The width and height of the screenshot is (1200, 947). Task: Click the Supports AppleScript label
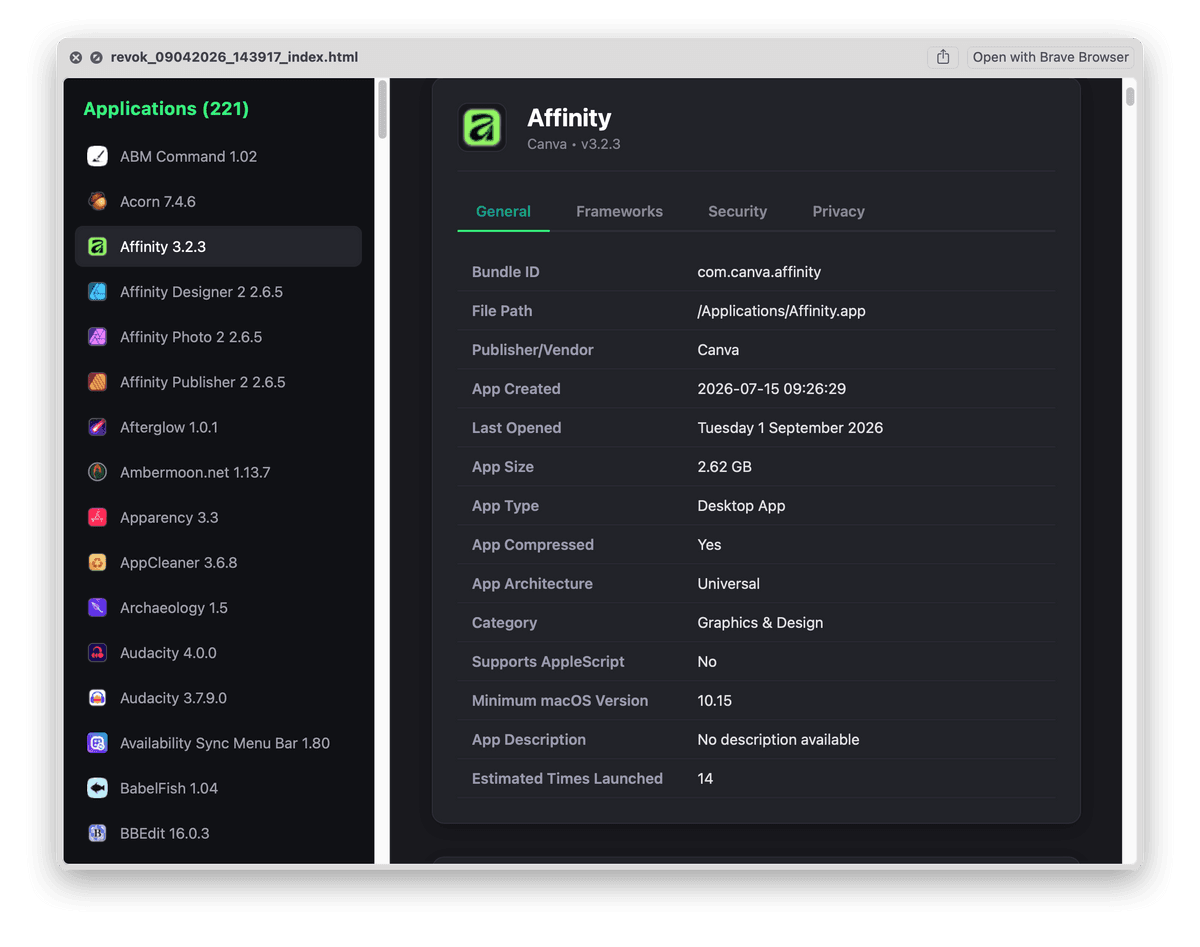[548, 662]
